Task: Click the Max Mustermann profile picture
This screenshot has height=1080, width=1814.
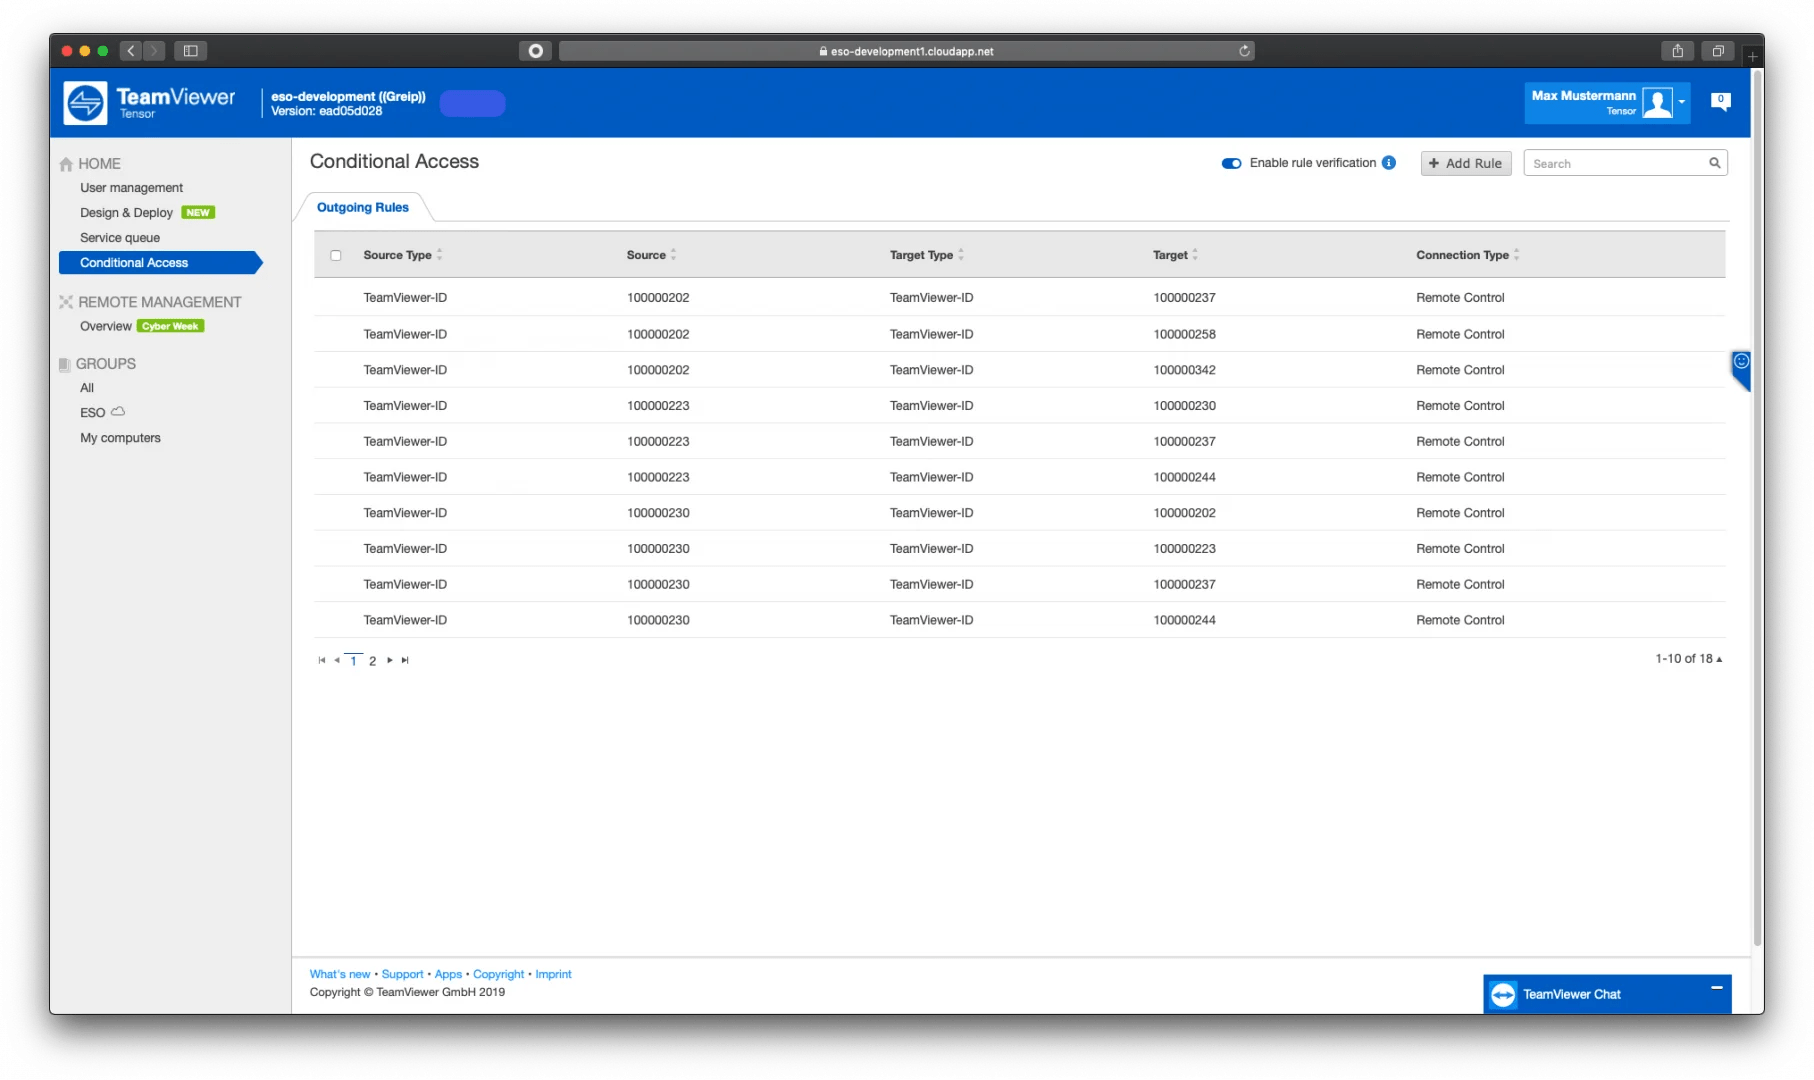Action: click(1658, 102)
